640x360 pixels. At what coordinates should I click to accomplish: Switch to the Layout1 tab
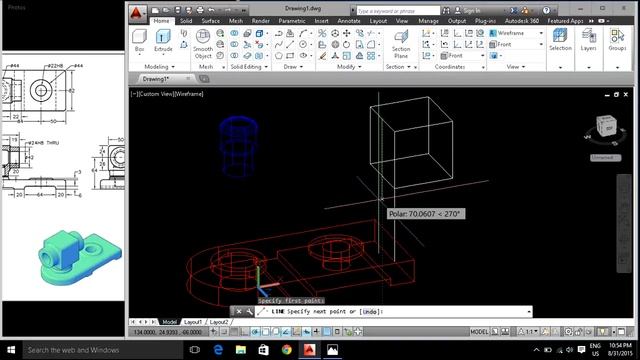point(193,322)
